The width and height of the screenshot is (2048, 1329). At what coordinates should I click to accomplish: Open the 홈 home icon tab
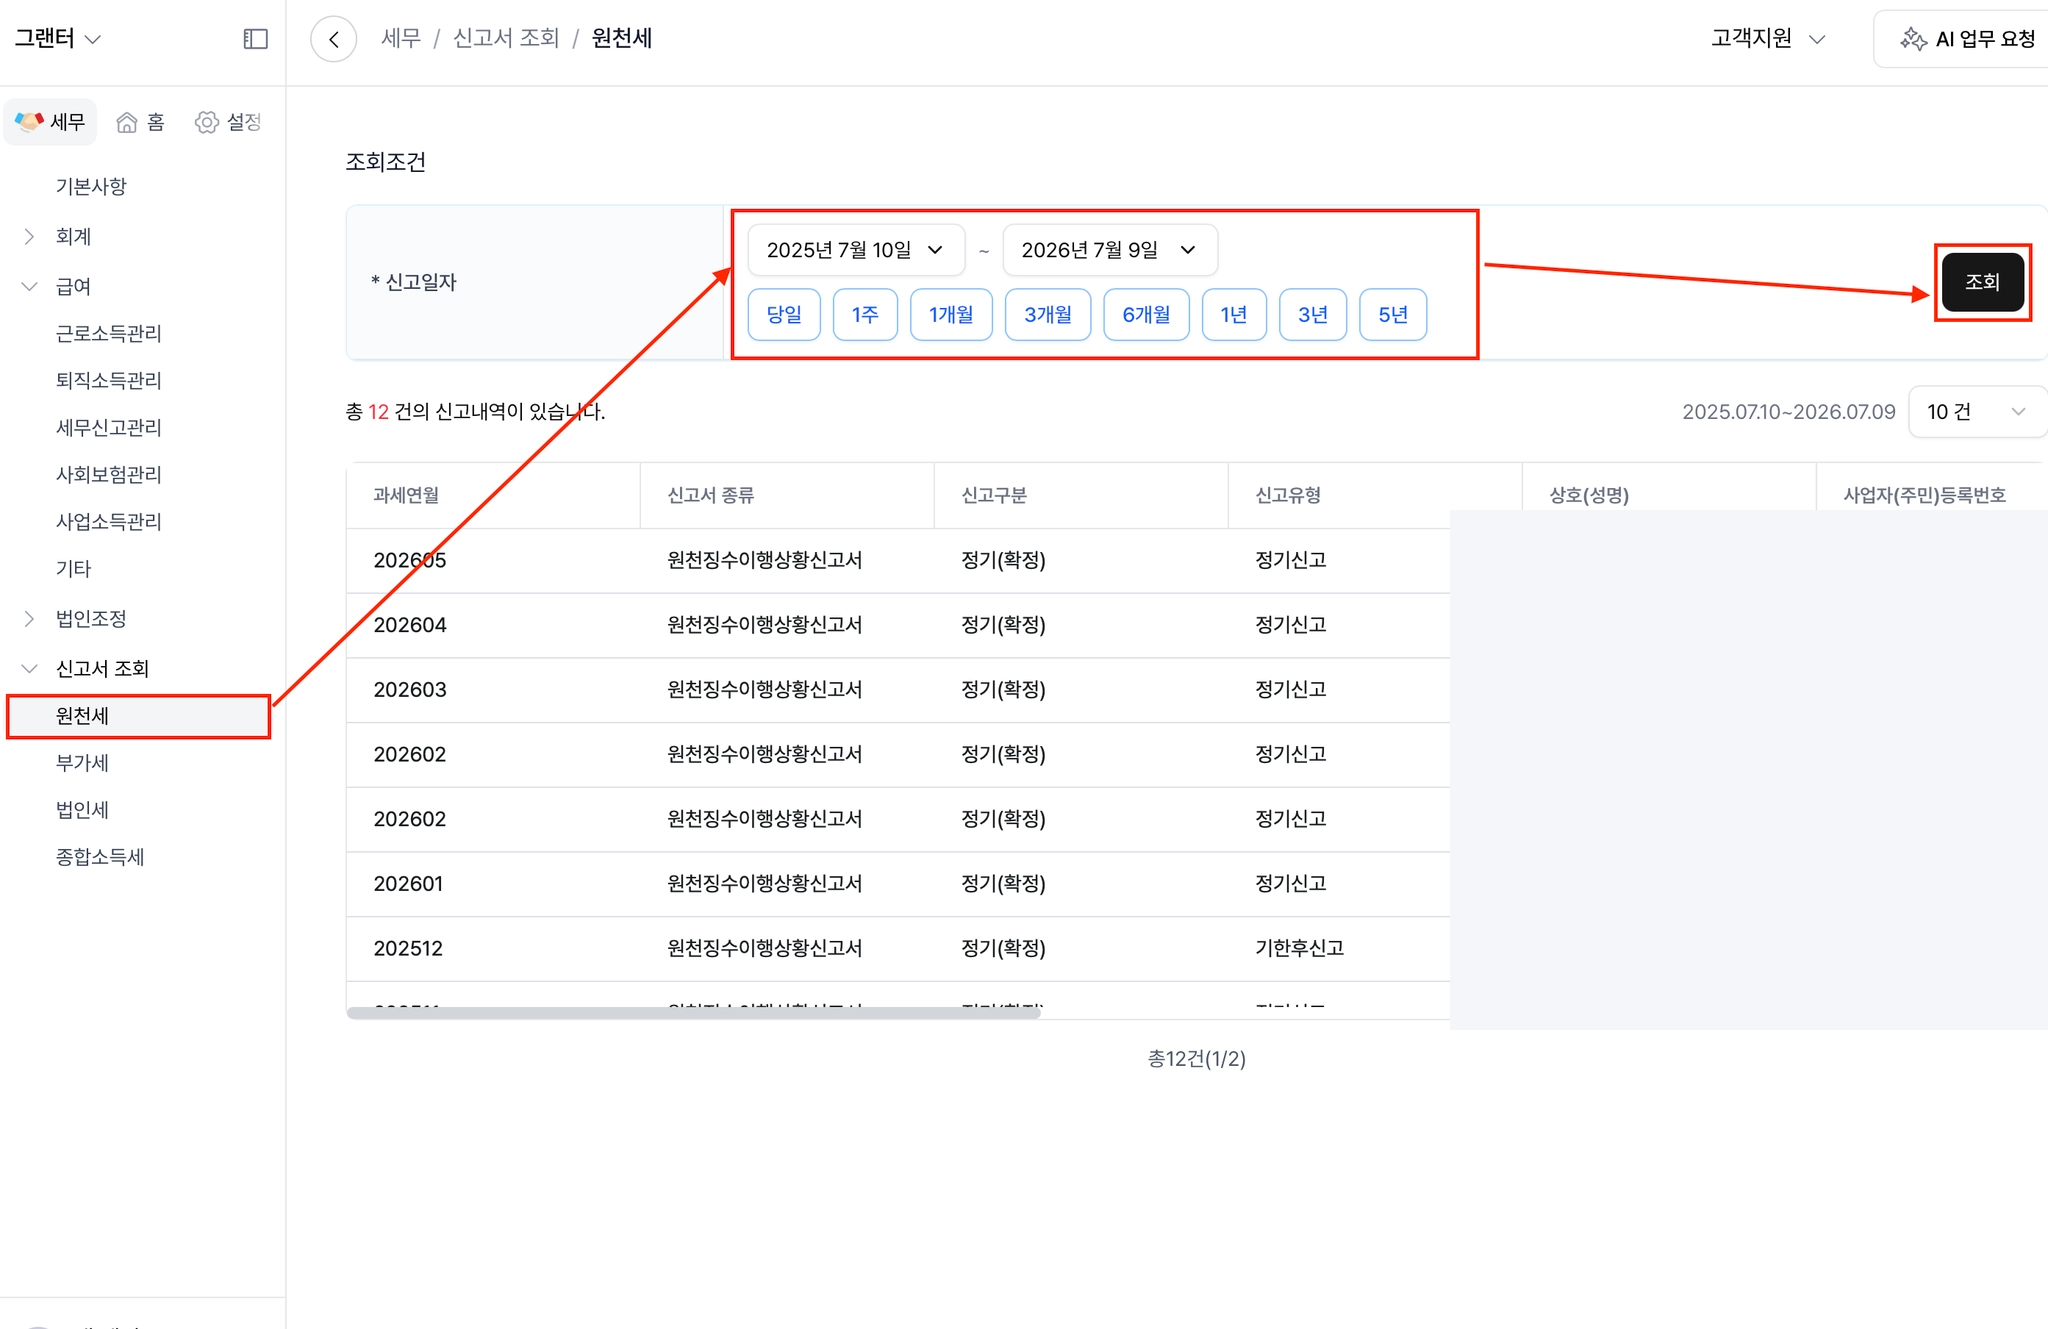[x=141, y=122]
